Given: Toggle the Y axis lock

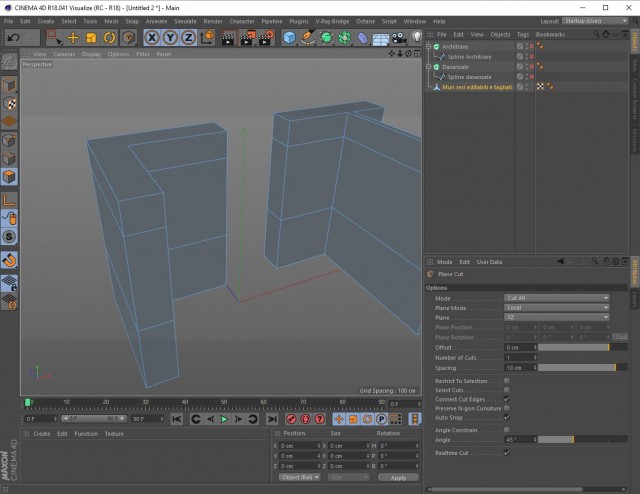Looking at the screenshot, I should pos(170,38).
